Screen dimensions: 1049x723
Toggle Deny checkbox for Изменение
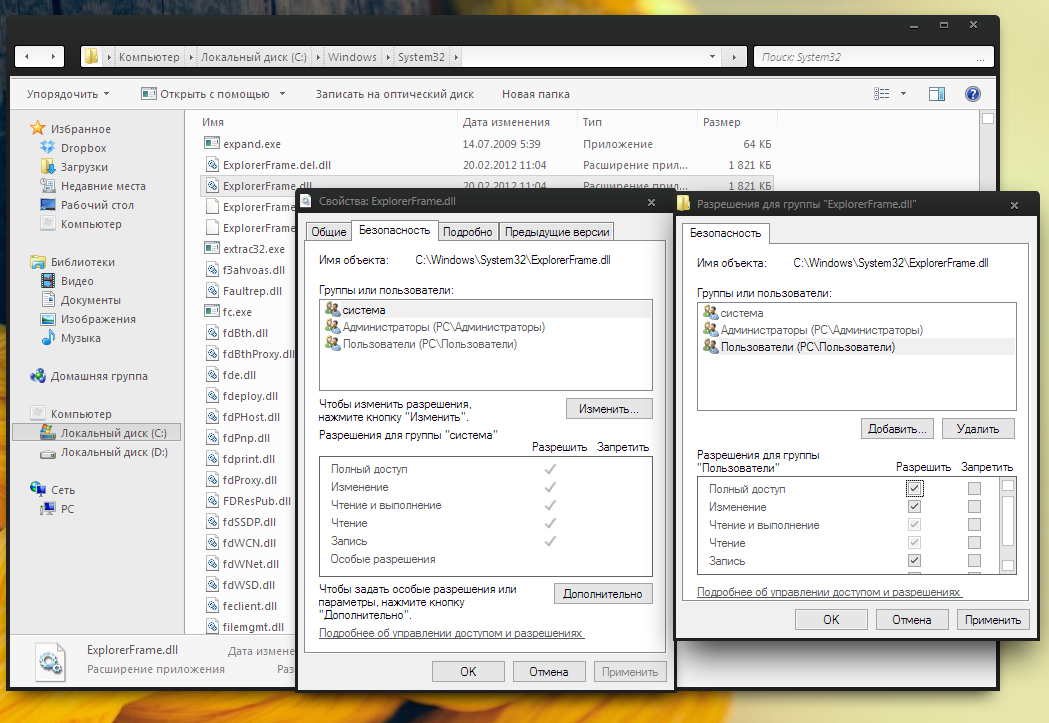point(974,506)
